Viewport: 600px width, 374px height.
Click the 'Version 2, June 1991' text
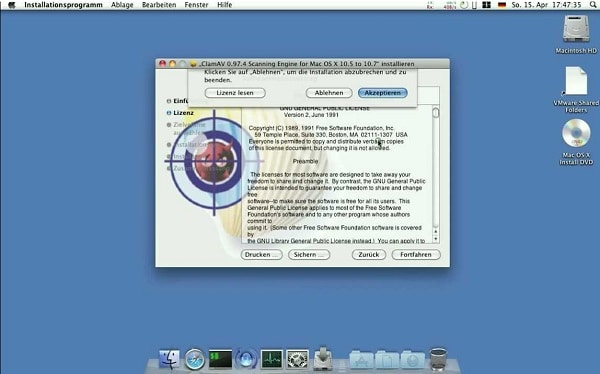[311, 115]
